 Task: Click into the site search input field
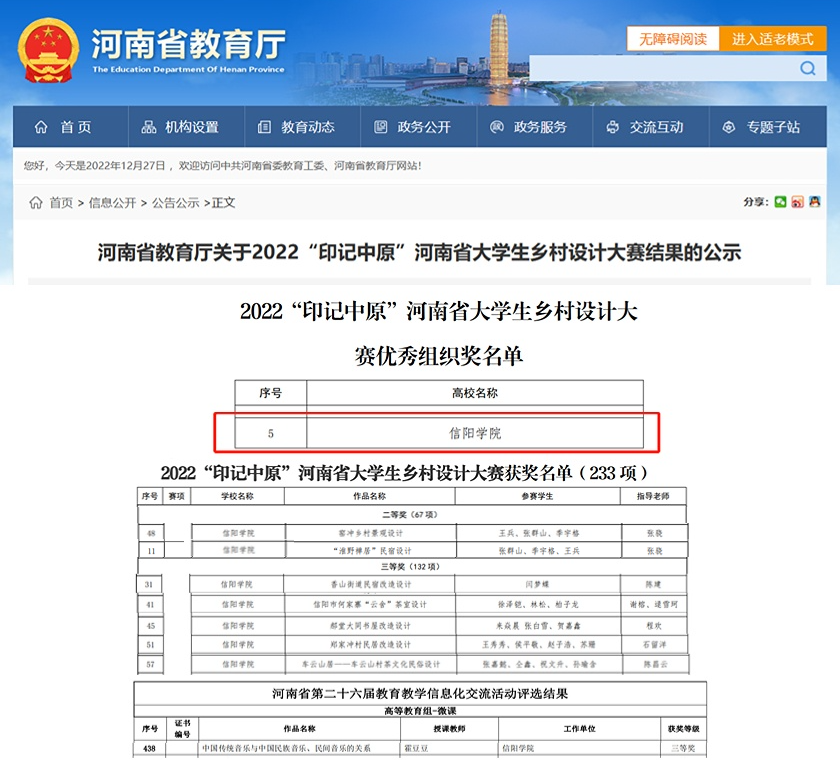[x=660, y=68]
